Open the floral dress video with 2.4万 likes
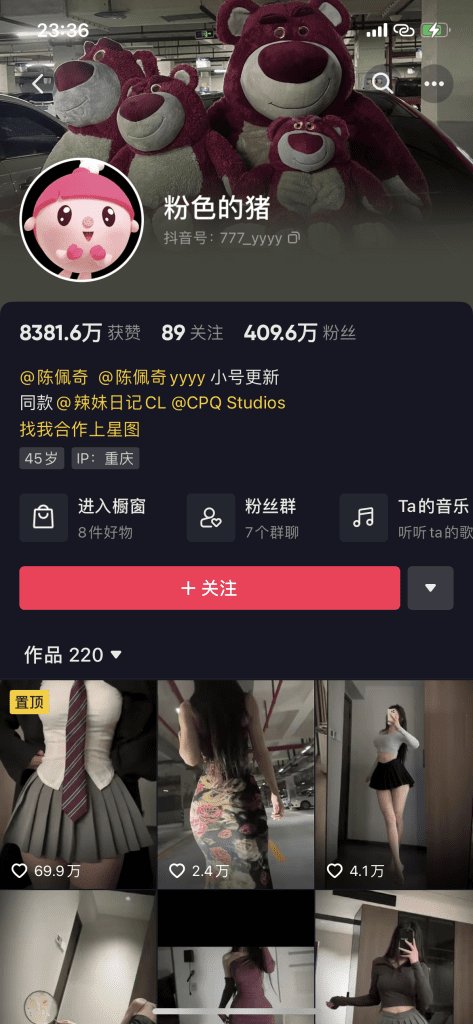 point(236,784)
